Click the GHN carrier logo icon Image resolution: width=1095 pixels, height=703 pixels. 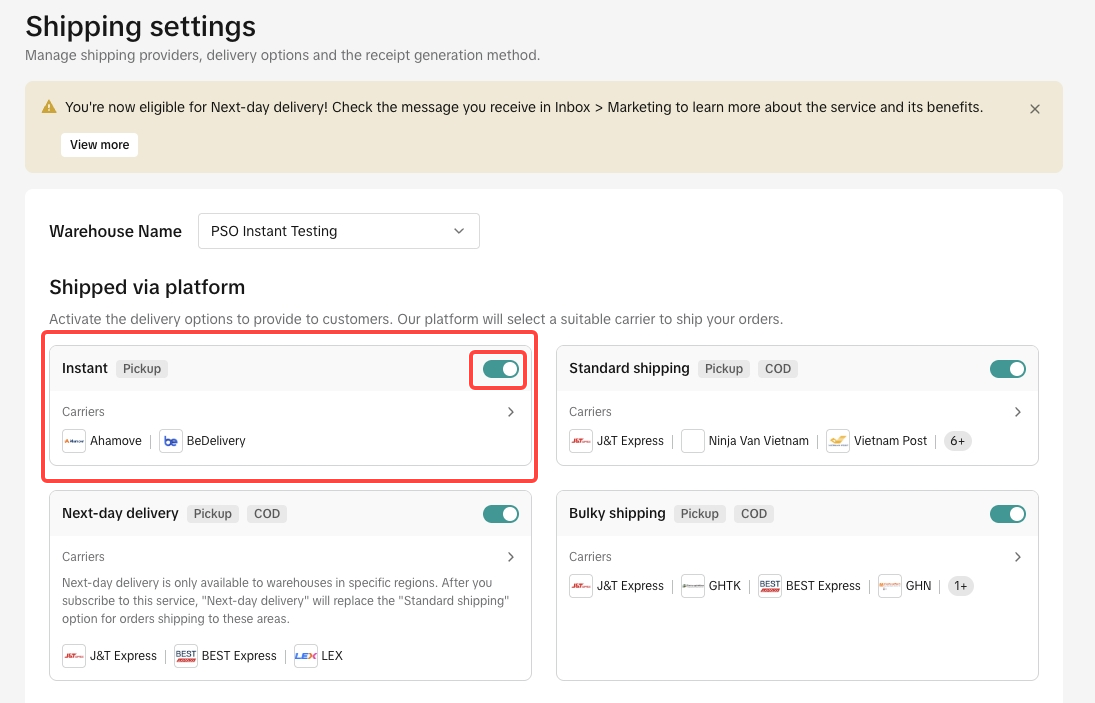click(890, 586)
